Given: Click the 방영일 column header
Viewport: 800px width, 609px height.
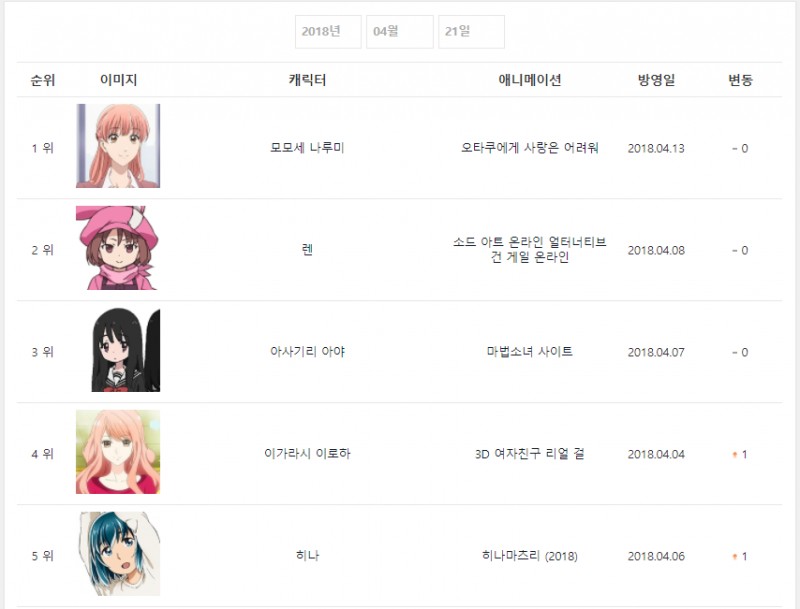Looking at the screenshot, I should [656, 80].
